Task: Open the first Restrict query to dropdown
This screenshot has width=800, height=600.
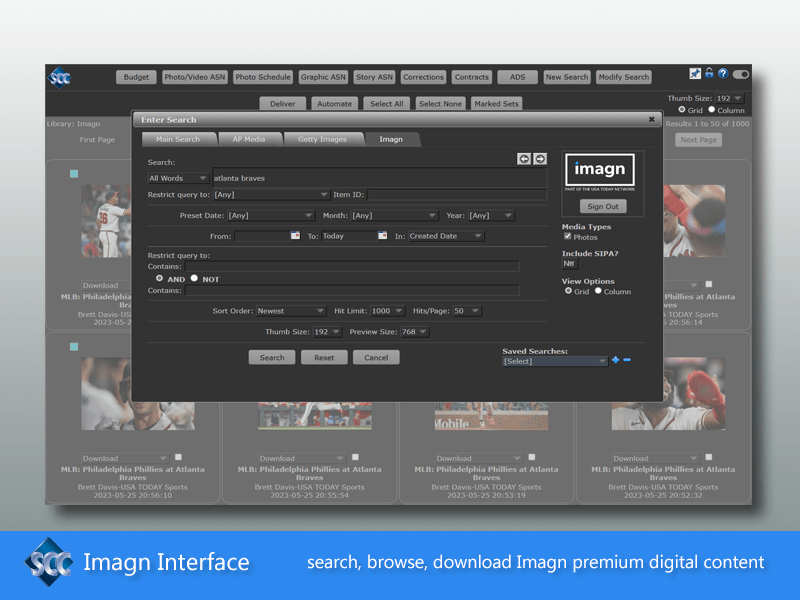Action: click(x=271, y=194)
